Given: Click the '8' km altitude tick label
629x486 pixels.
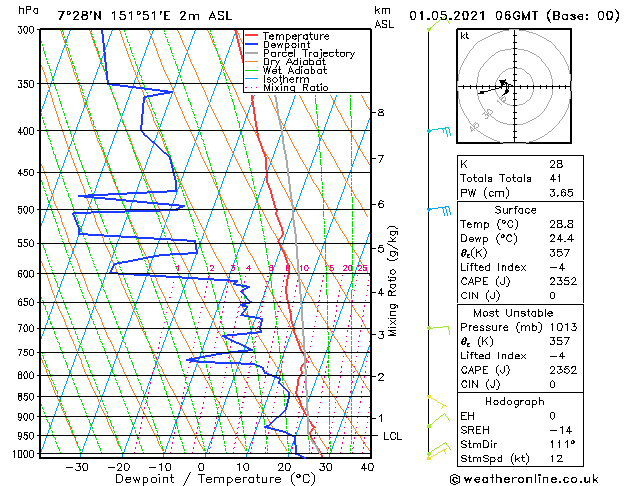Looking at the screenshot, I should coord(381,113).
